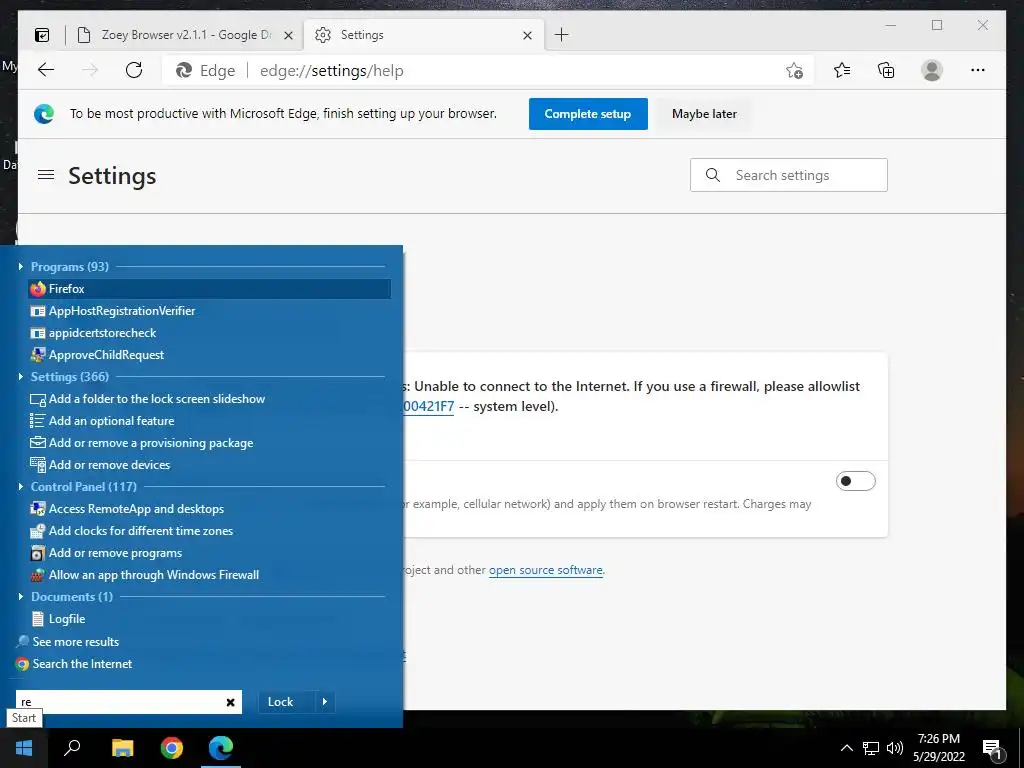Open taskbar Search magnifier

(x=72, y=748)
